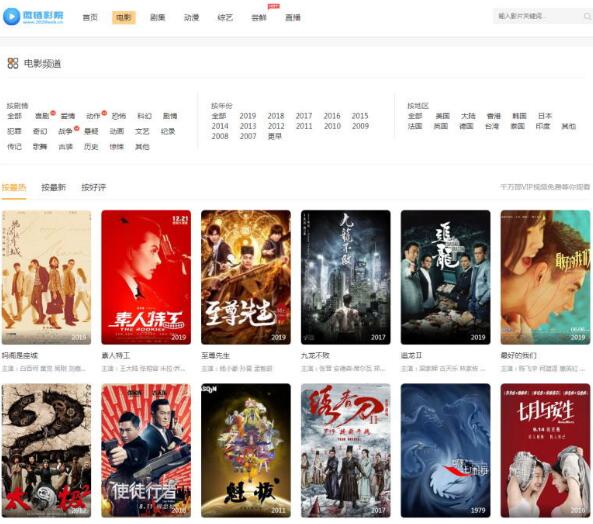Filter genre by 喜剧
Image resolution: width=593 pixels, height=524 pixels.
42,116
